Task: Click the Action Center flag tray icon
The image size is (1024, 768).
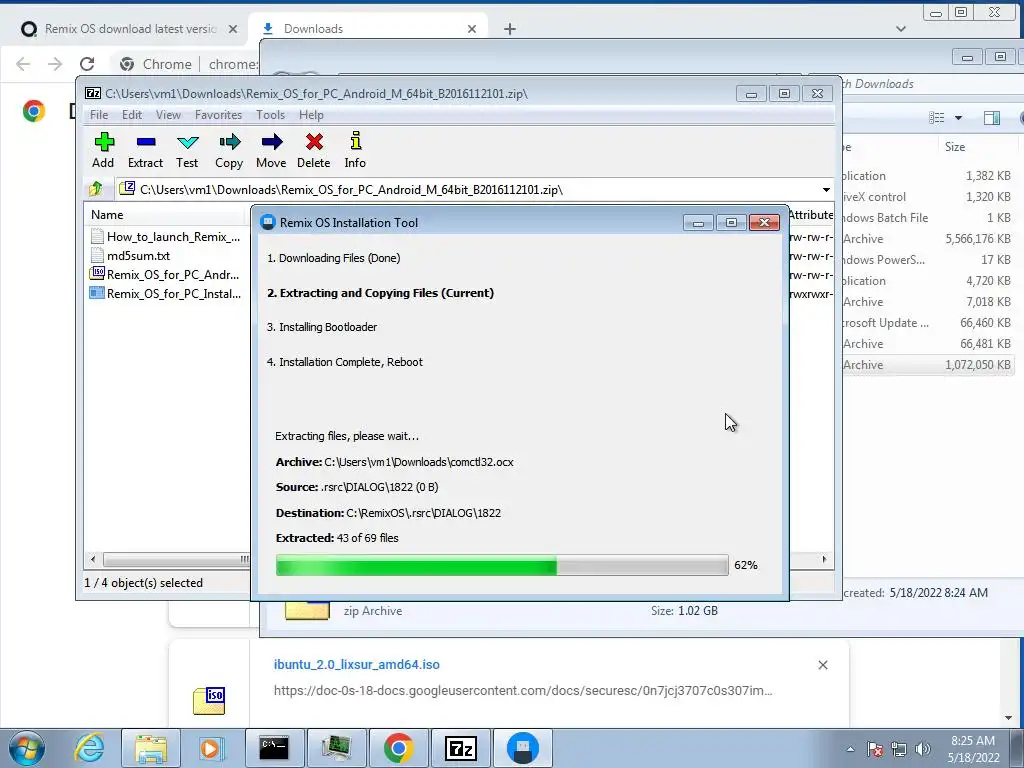Action: click(x=875, y=749)
